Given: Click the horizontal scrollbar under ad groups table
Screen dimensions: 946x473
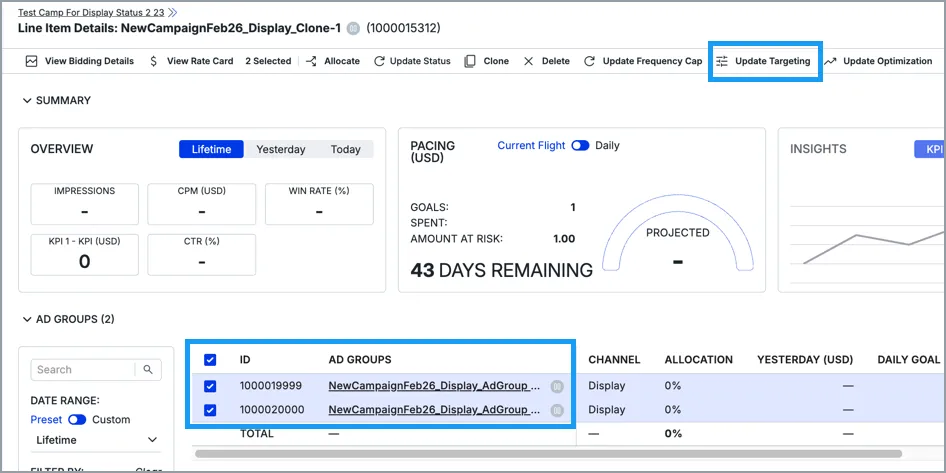Looking at the screenshot, I should click(x=548, y=453).
